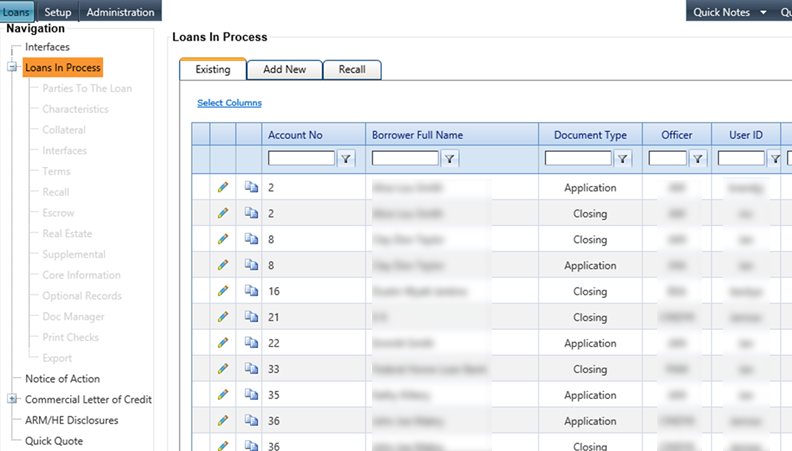Image resolution: width=792 pixels, height=451 pixels.
Task: Copy account 33 Closing record
Action: tap(251, 368)
